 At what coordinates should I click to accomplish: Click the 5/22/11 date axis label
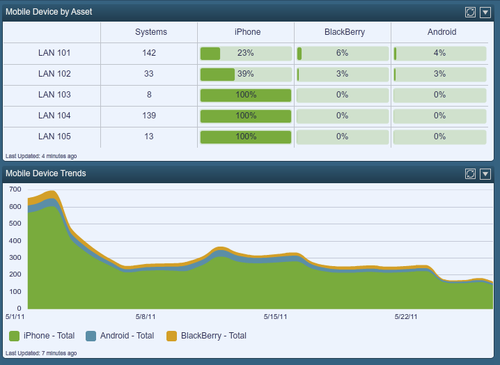406,317
